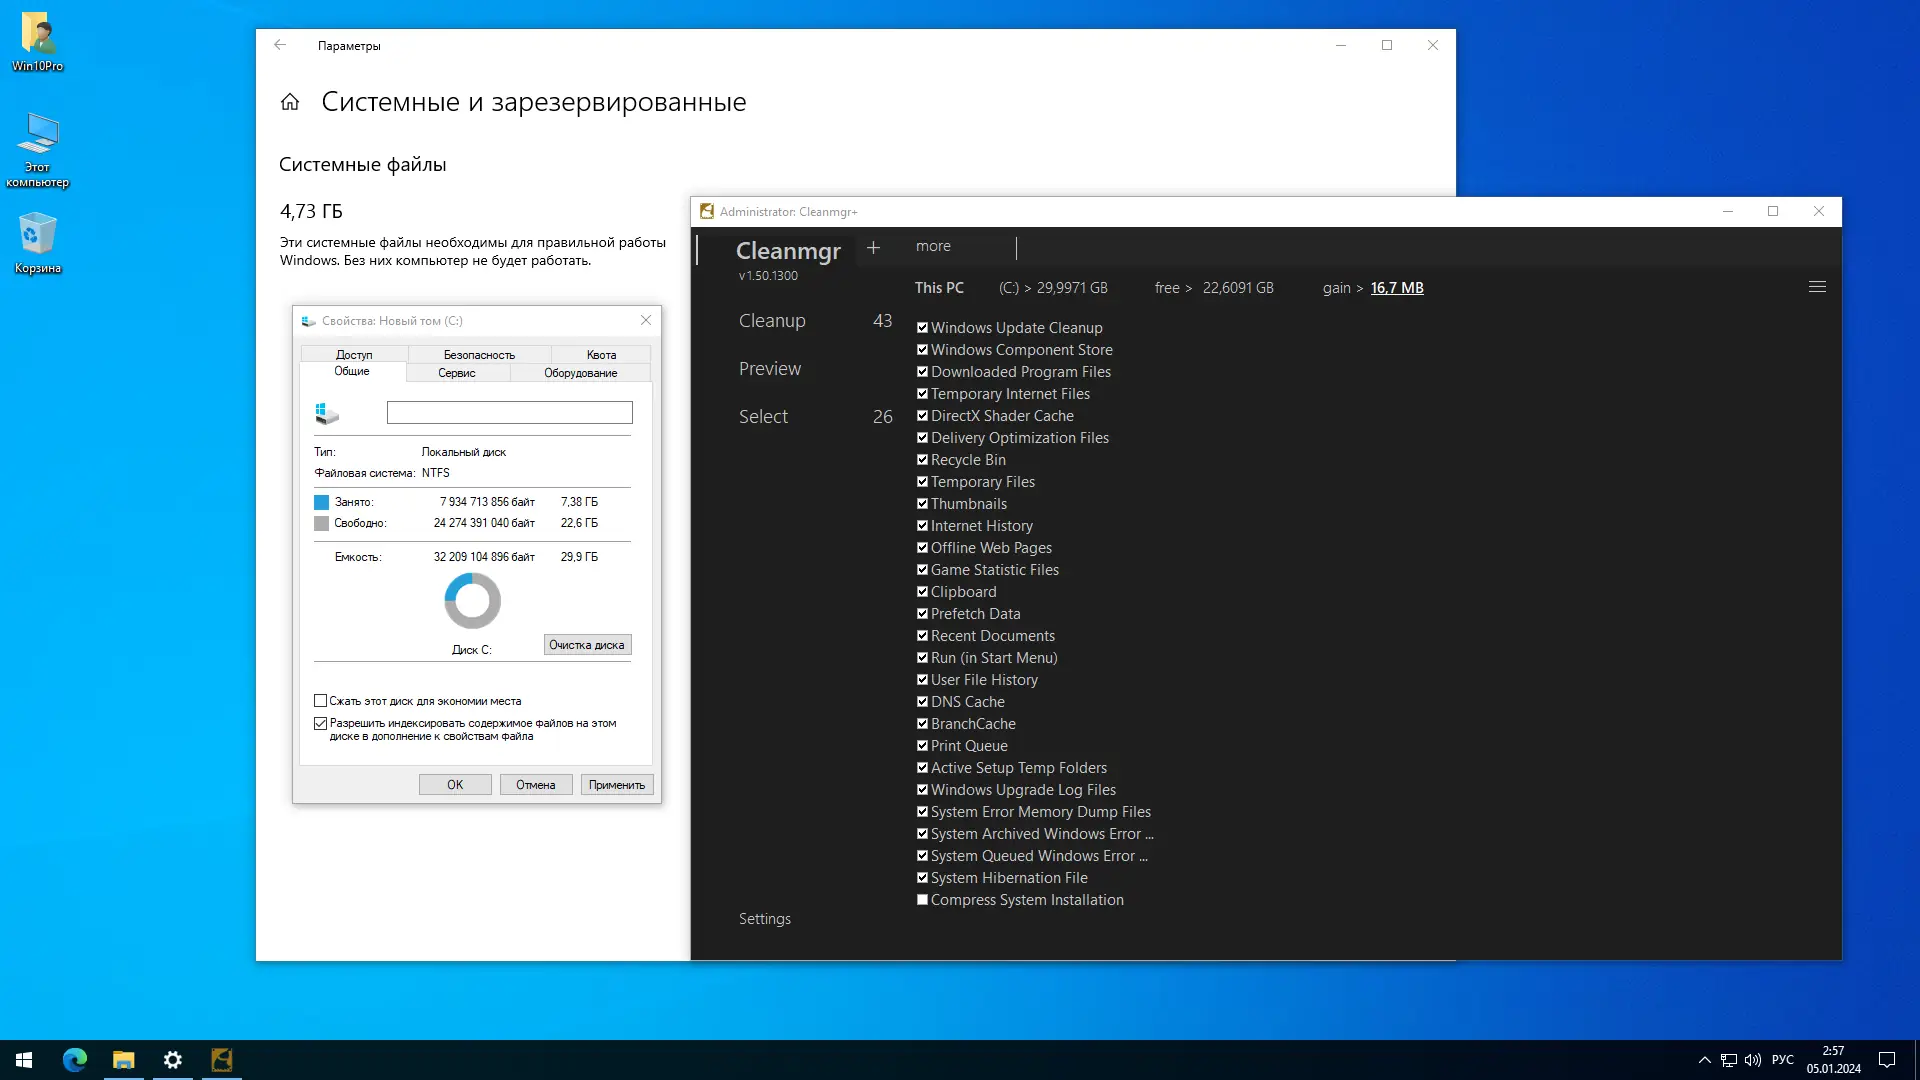Viewport: 1920px width, 1080px height.
Task: Click the plus icon beside Cleanmgr title
Action: (873, 247)
